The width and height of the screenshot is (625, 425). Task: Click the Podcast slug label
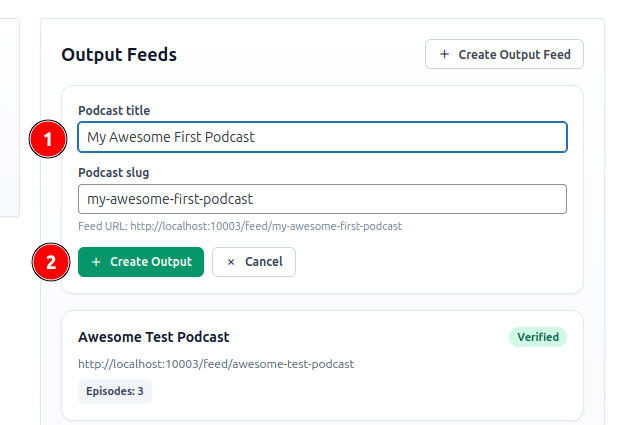pyautogui.click(x=113, y=172)
